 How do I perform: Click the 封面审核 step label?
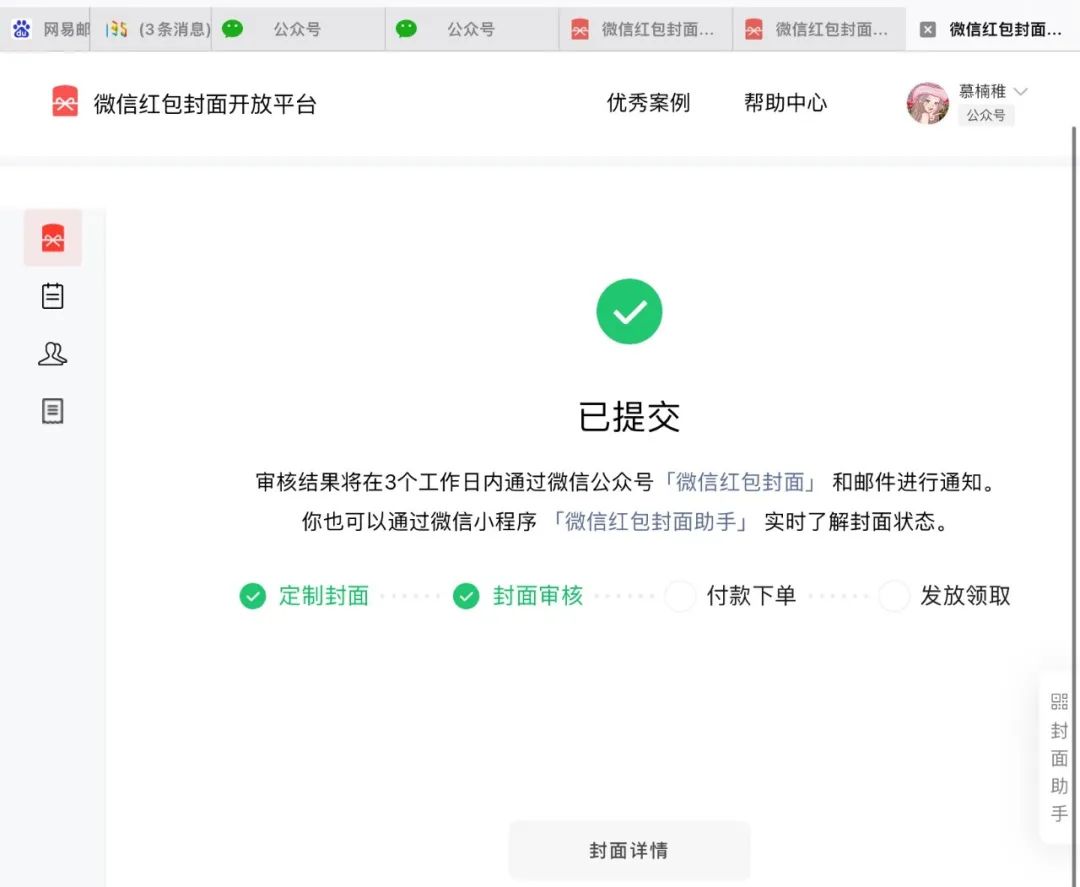[538, 596]
